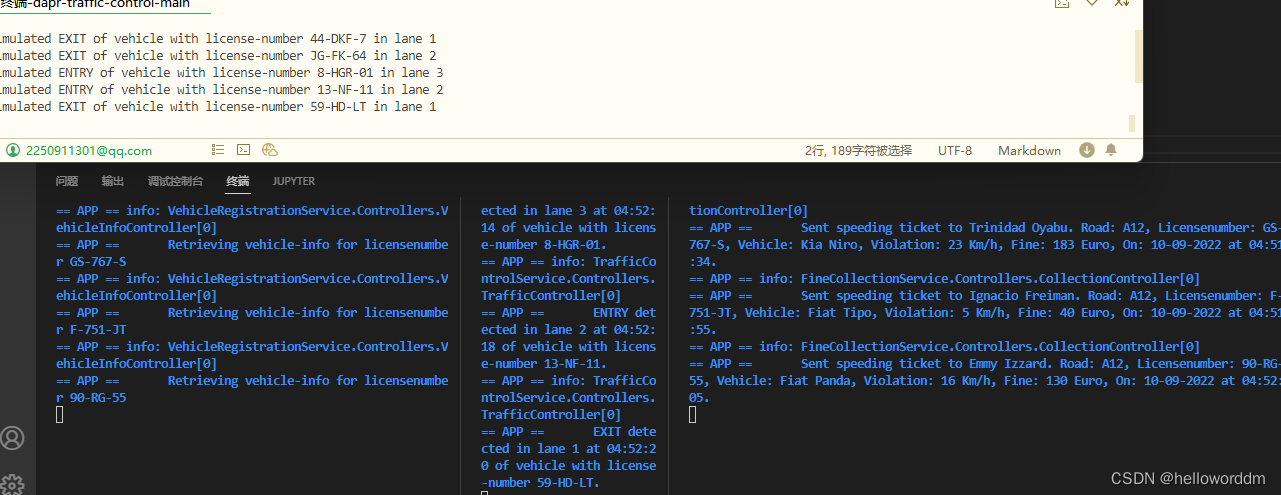Select the 终端 panel tab

tap(238, 181)
